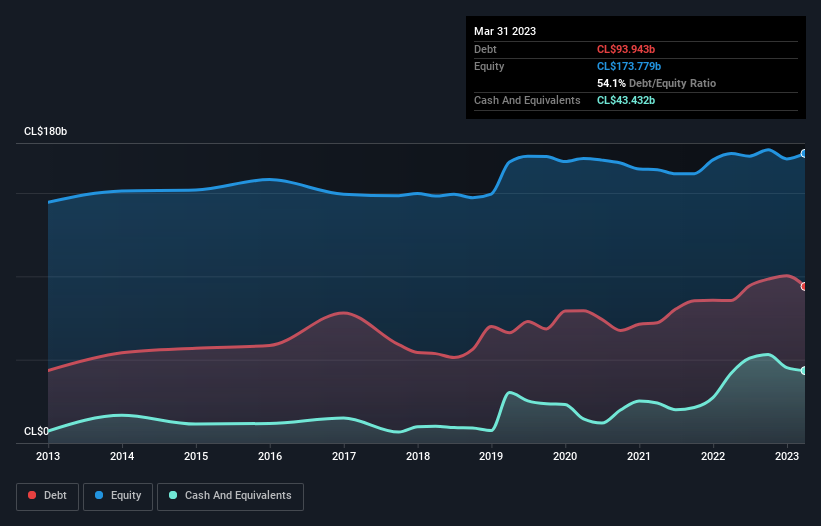This screenshot has height=526, width=821.
Task: Click tooltip's Cash And Equivalents row label
Action: click(527, 100)
